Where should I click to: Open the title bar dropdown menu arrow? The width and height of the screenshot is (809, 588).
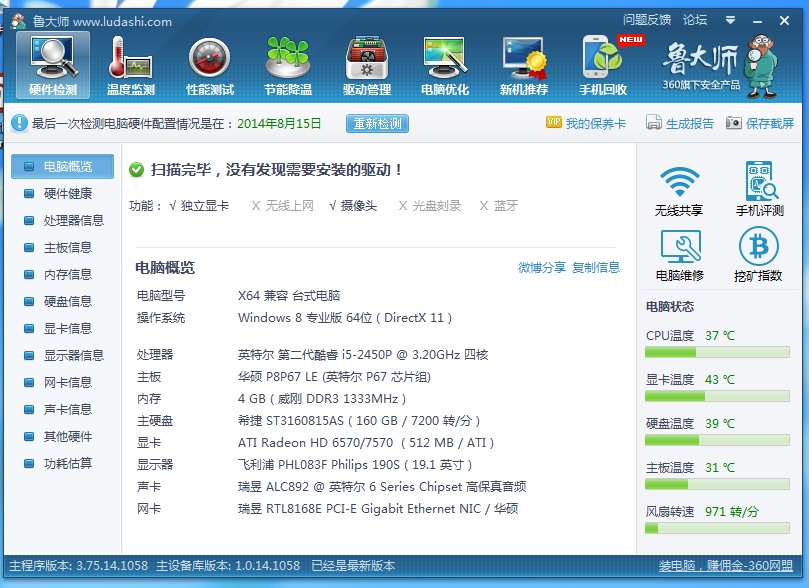pyautogui.click(x=730, y=21)
